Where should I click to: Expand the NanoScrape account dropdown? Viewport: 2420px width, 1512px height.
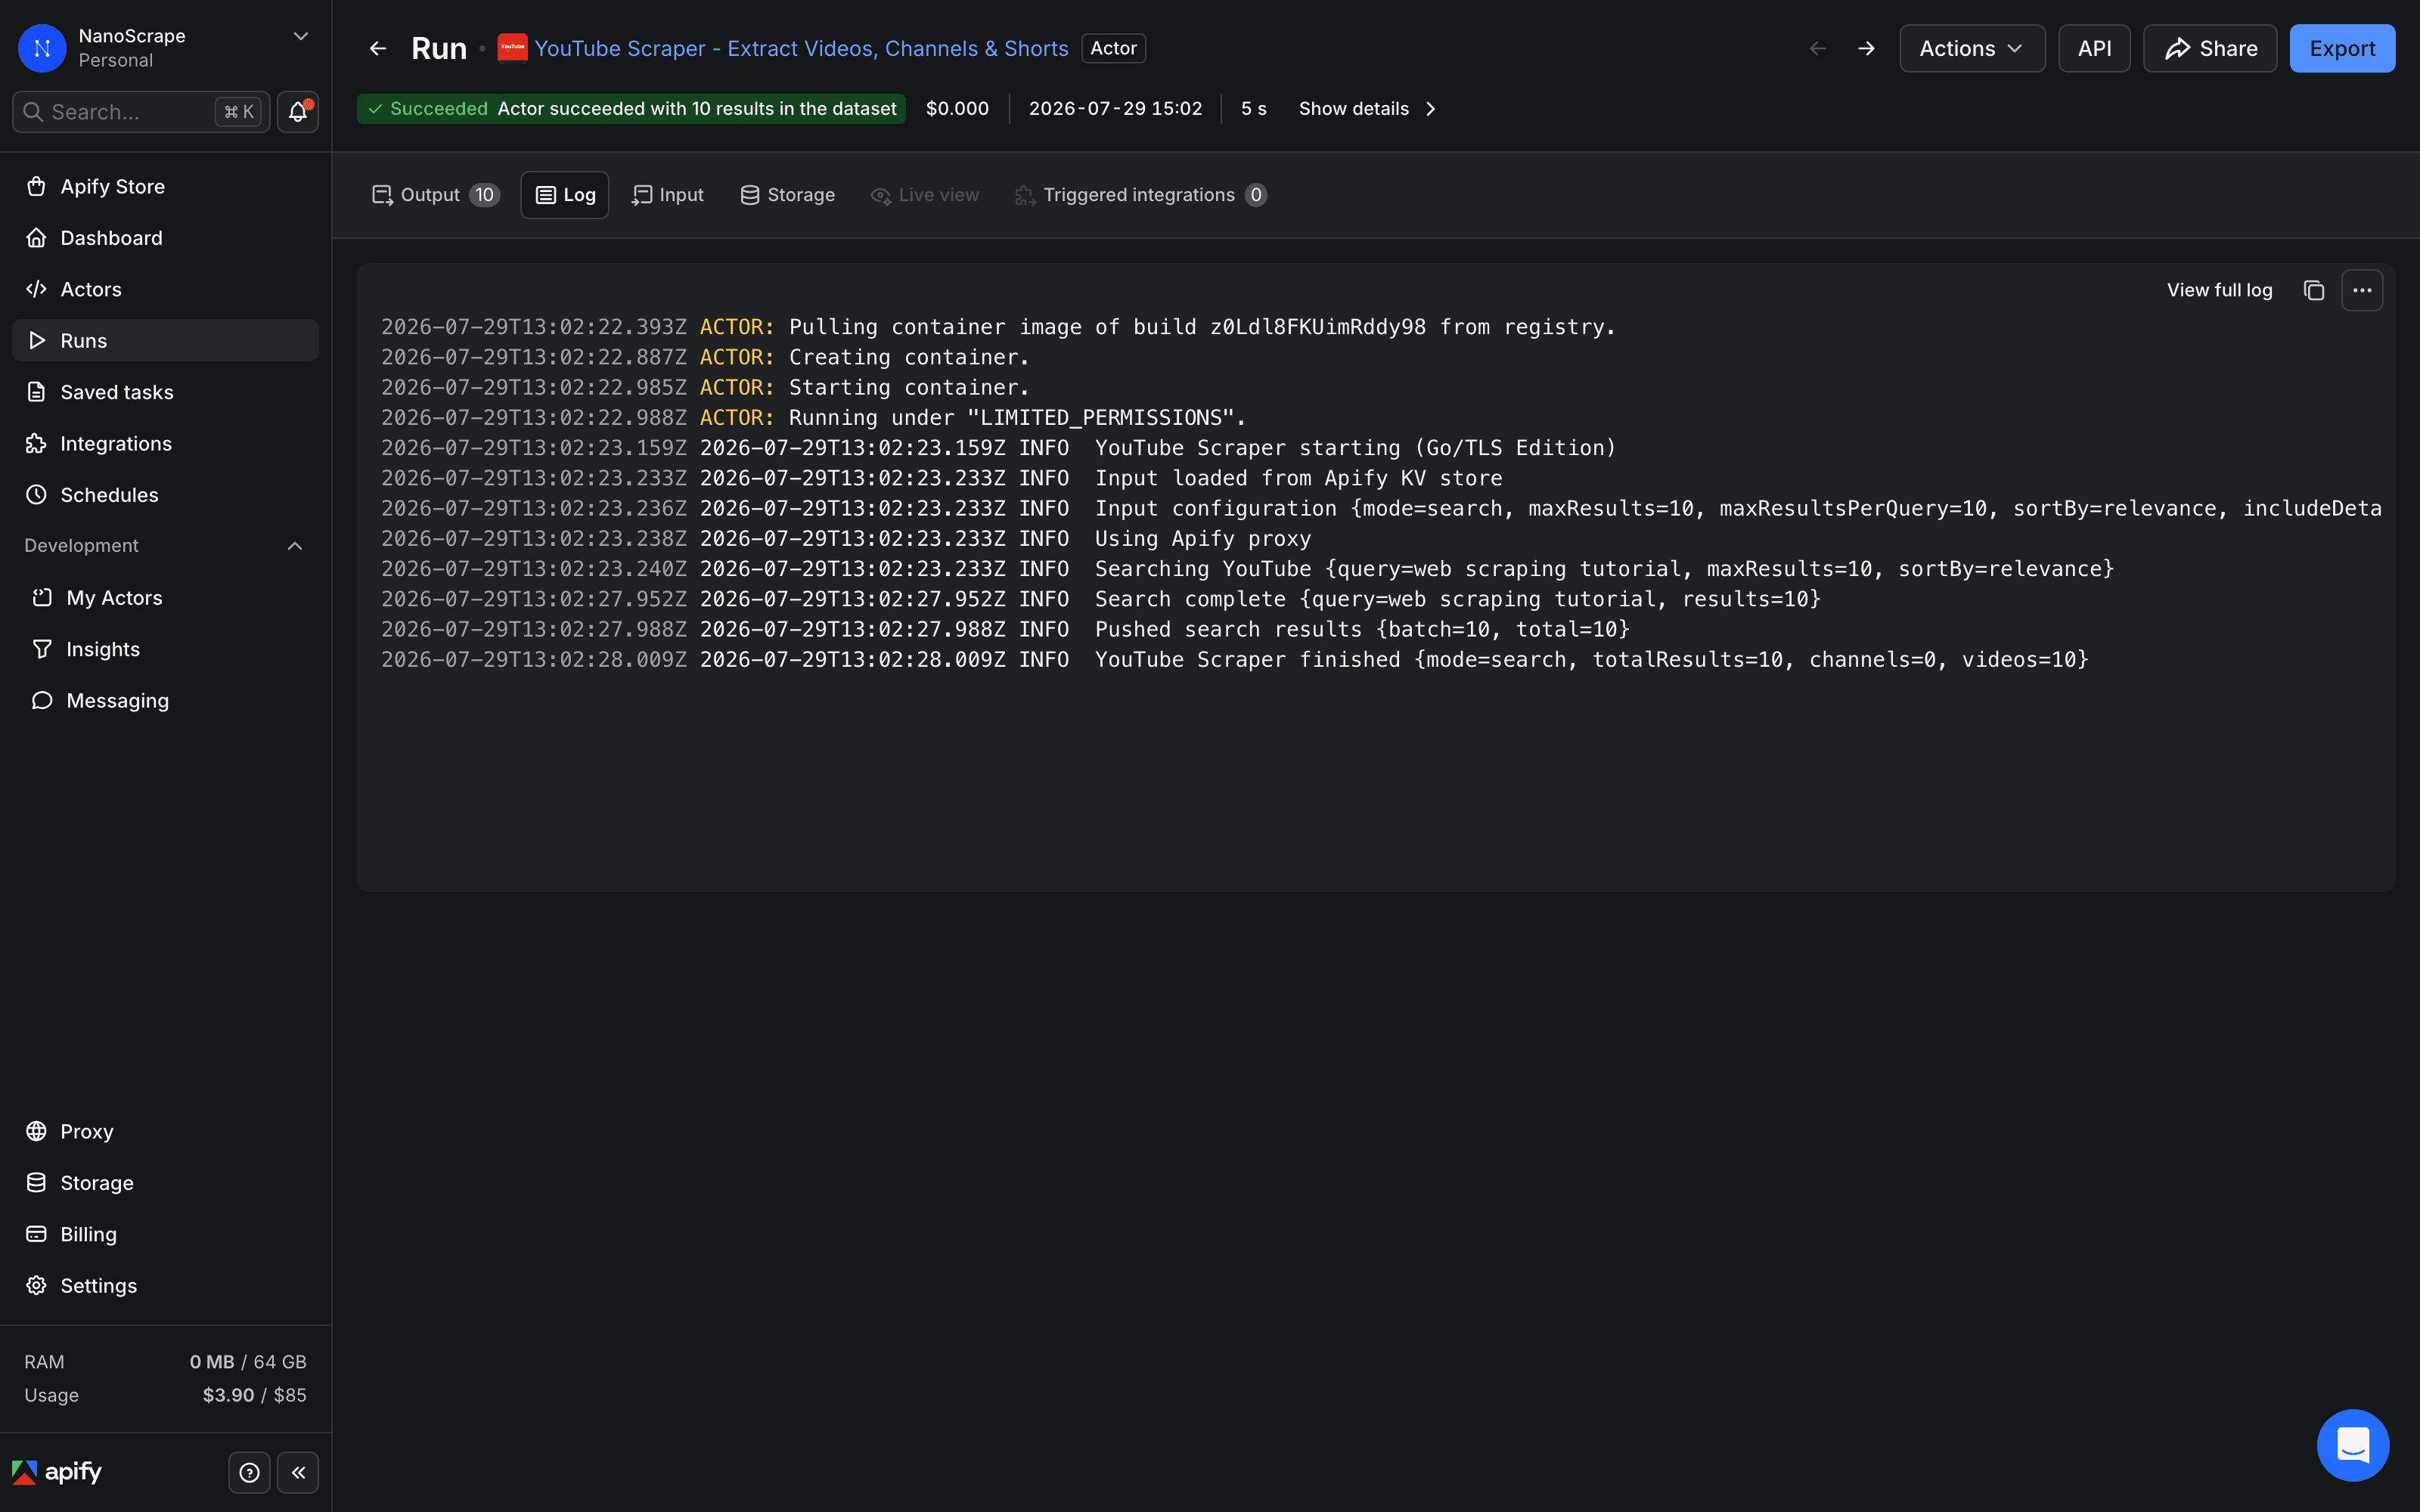click(x=300, y=36)
